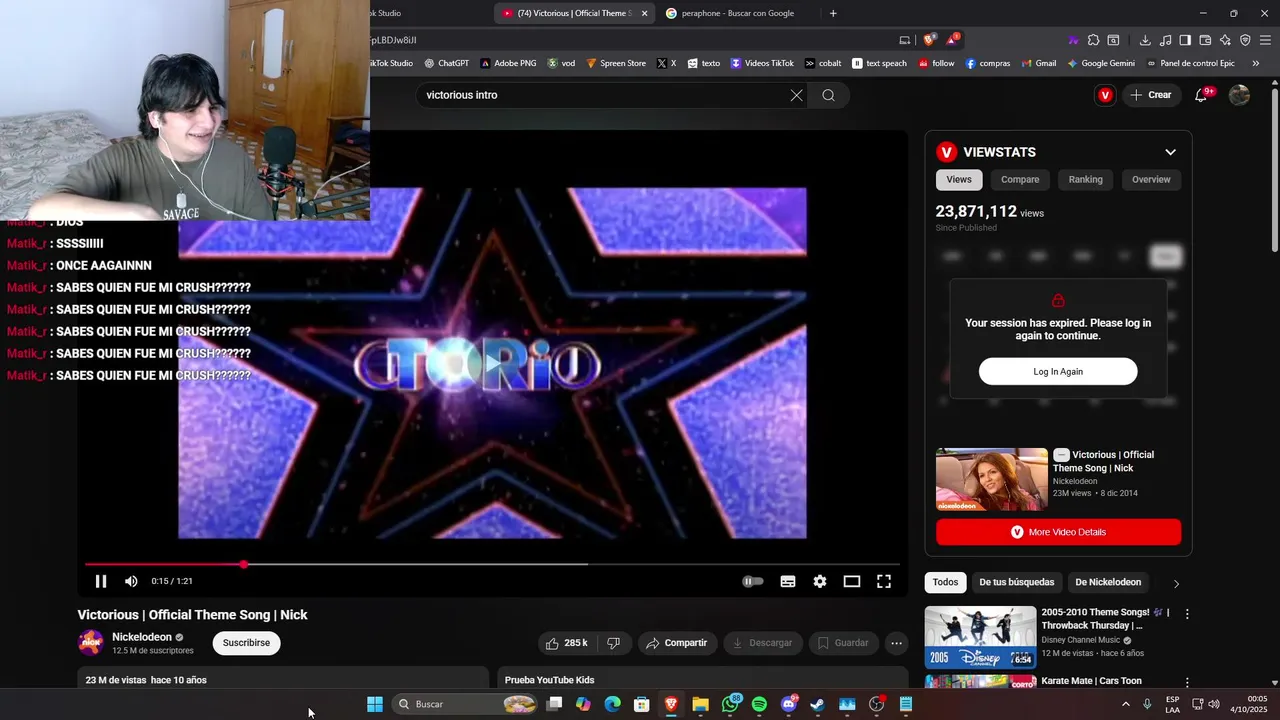Open the Spreen Store bookmark
The height and width of the screenshot is (720, 1280).
[x=616, y=63]
